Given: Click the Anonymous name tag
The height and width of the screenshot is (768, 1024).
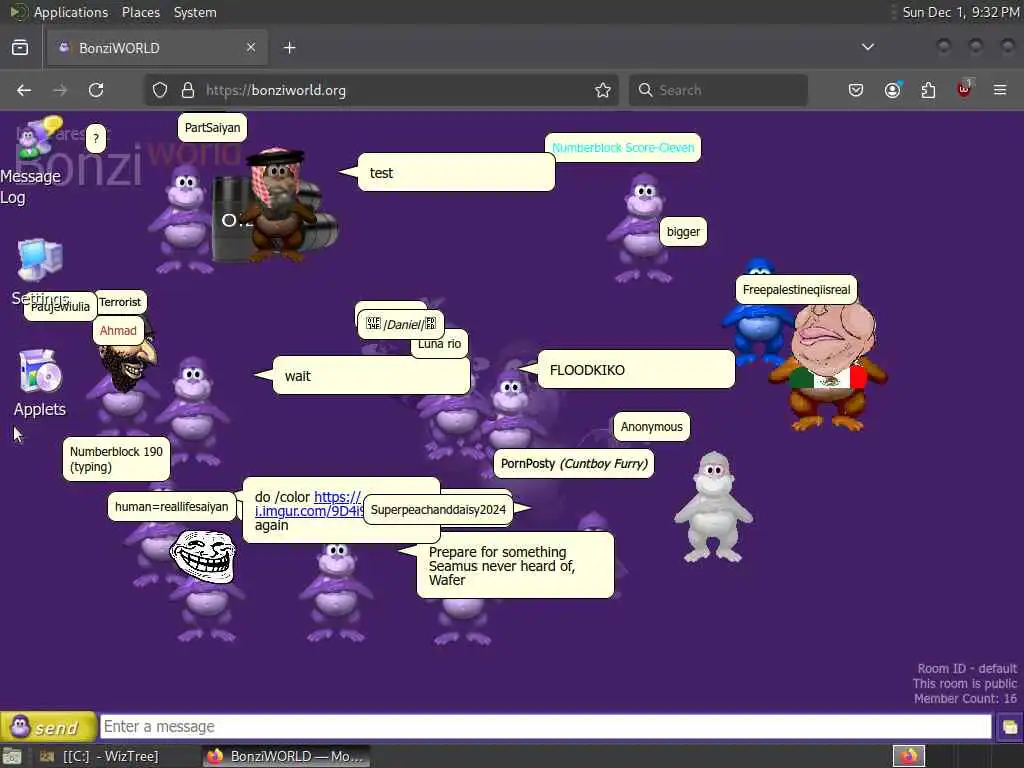Looking at the screenshot, I should coord(651,426).
